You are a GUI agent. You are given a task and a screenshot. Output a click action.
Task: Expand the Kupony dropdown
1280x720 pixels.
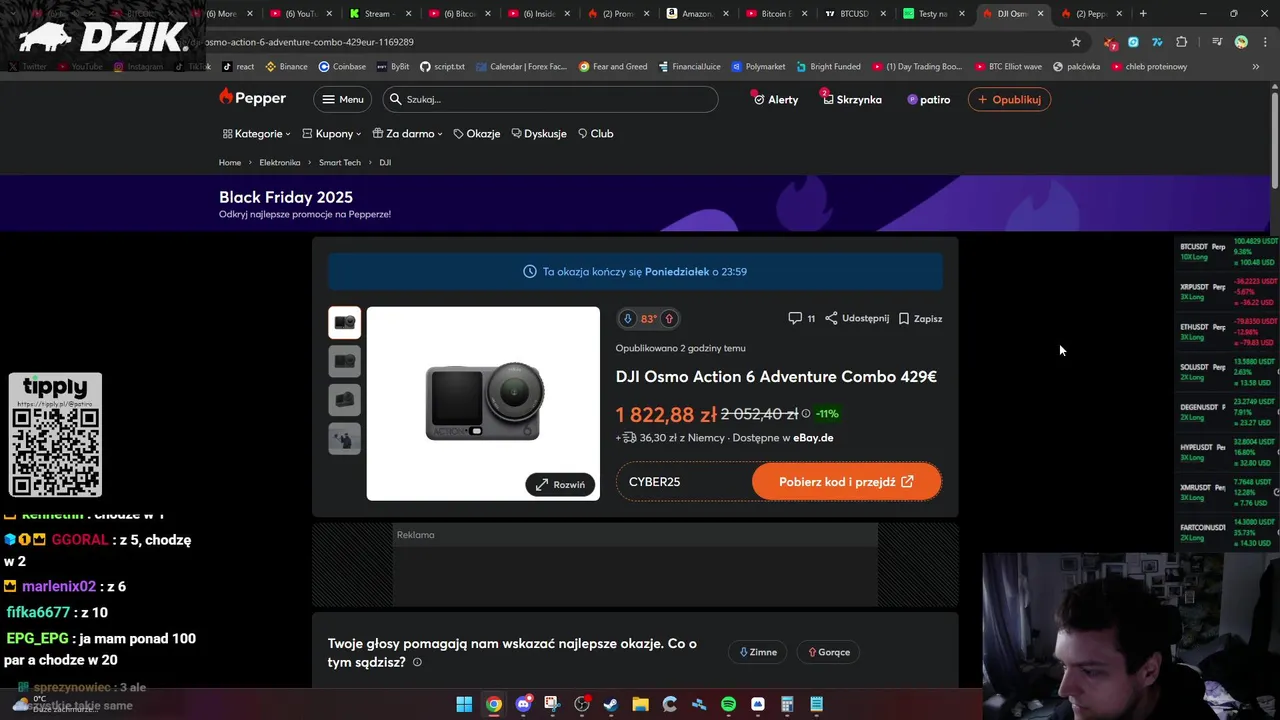[x=333, y=133]
